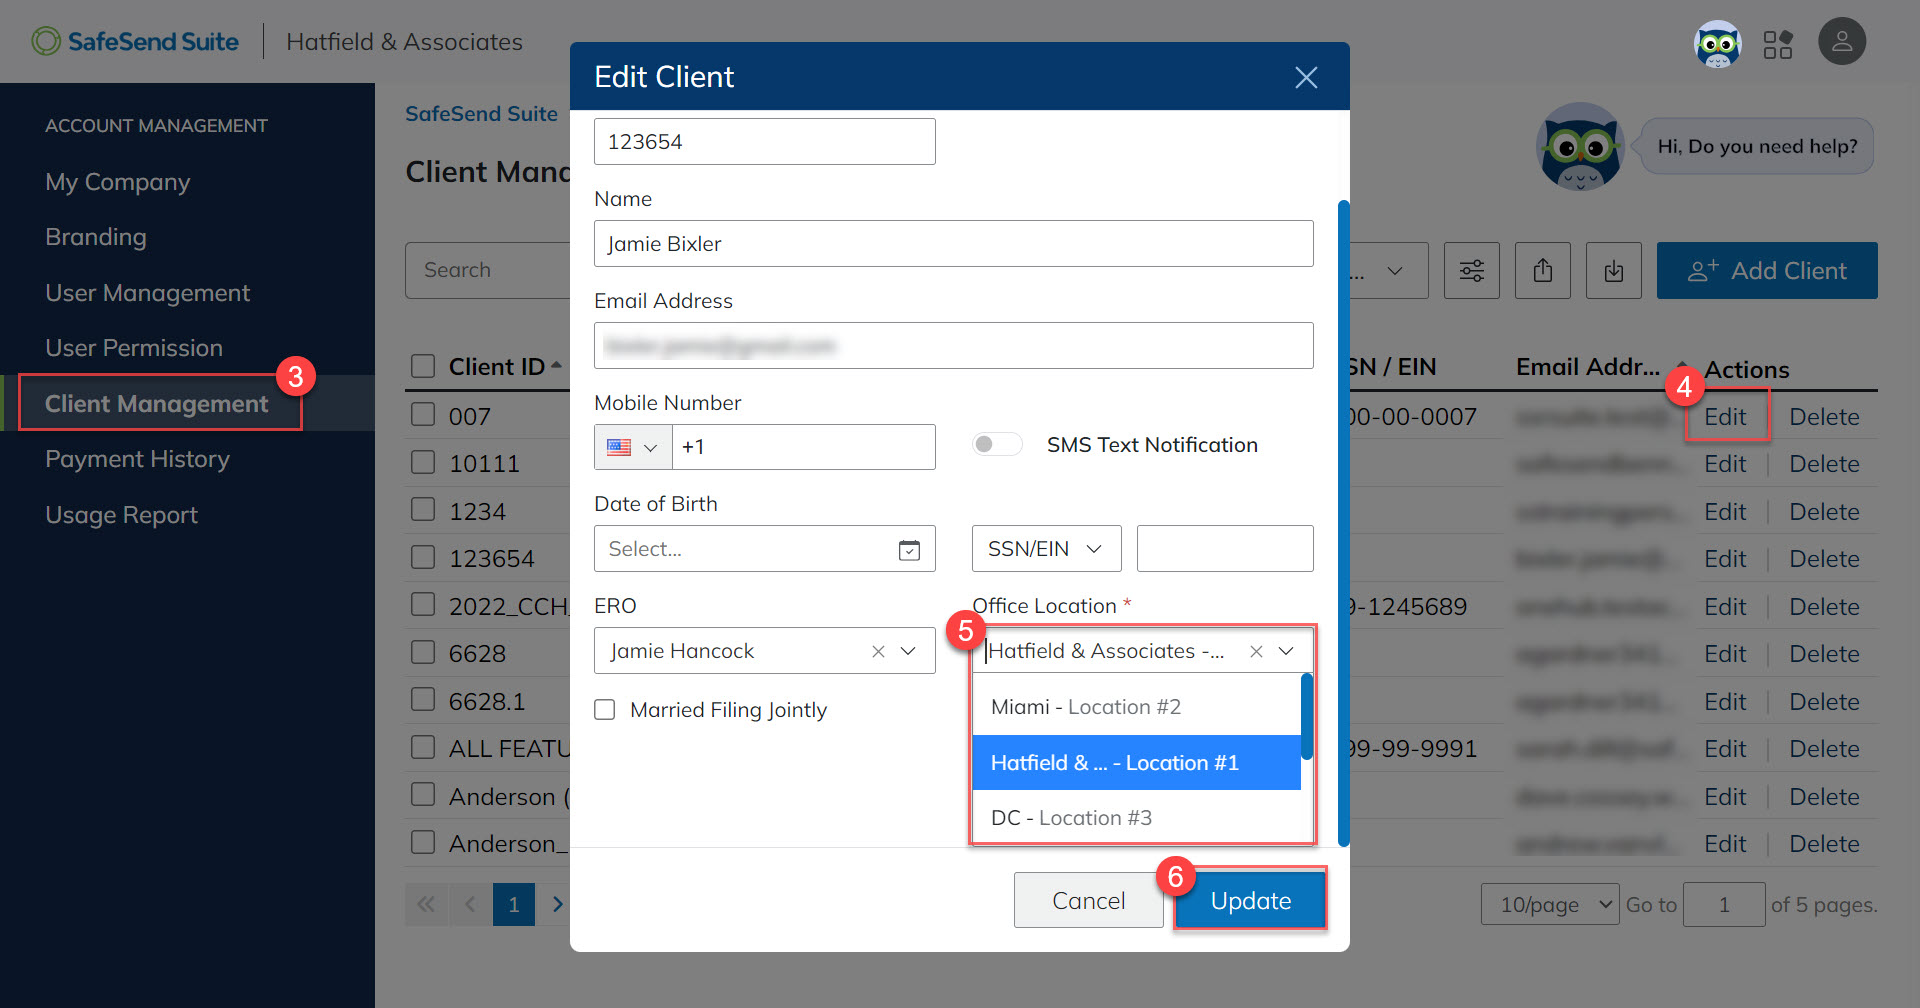
Task: Click the Email Address input field
Action: pyautogui.click(x=954, y=346)
